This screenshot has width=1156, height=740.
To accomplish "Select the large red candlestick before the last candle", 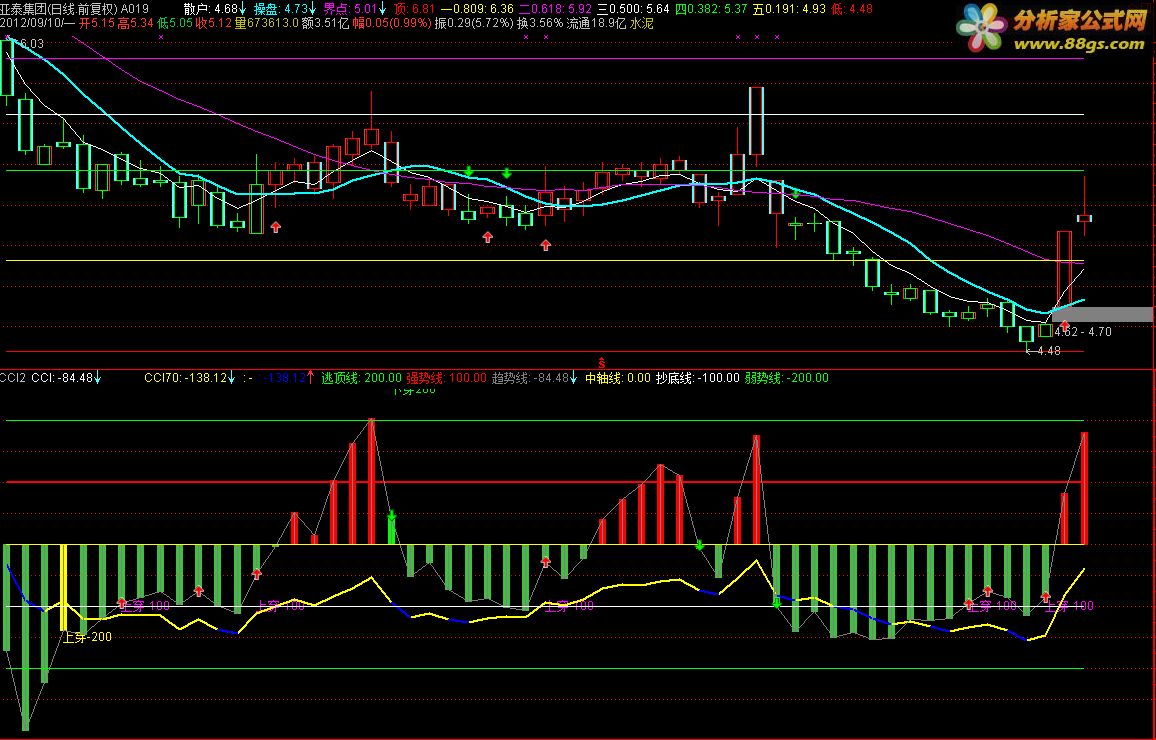I will pyautogui.click(x=1064, y=270).
